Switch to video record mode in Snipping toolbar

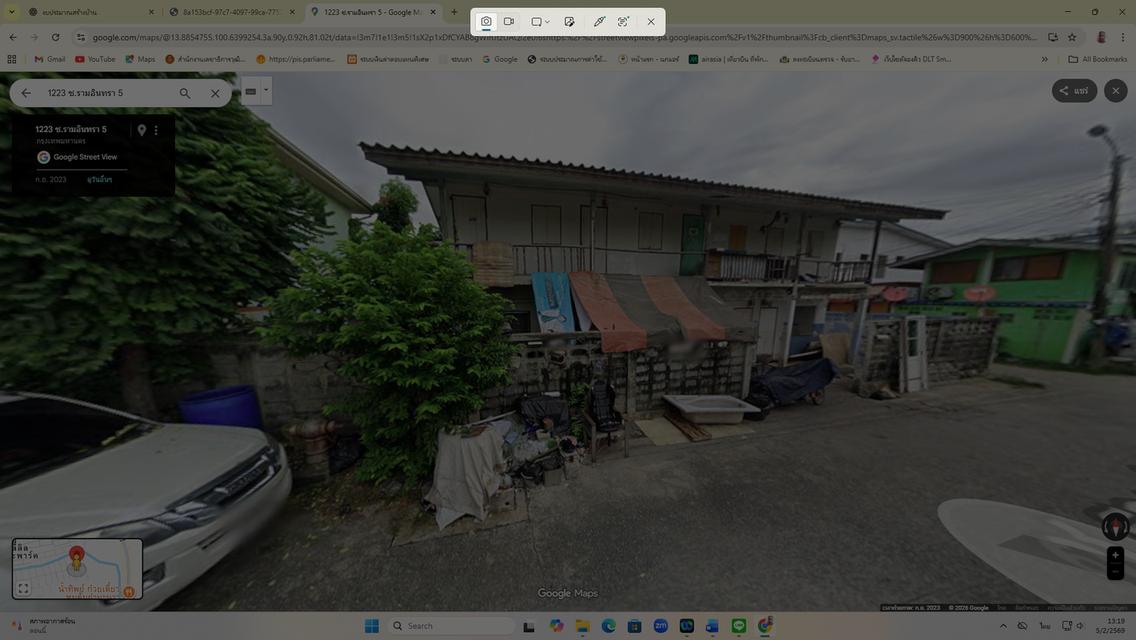pyautogui.click(x=509, y=22)
